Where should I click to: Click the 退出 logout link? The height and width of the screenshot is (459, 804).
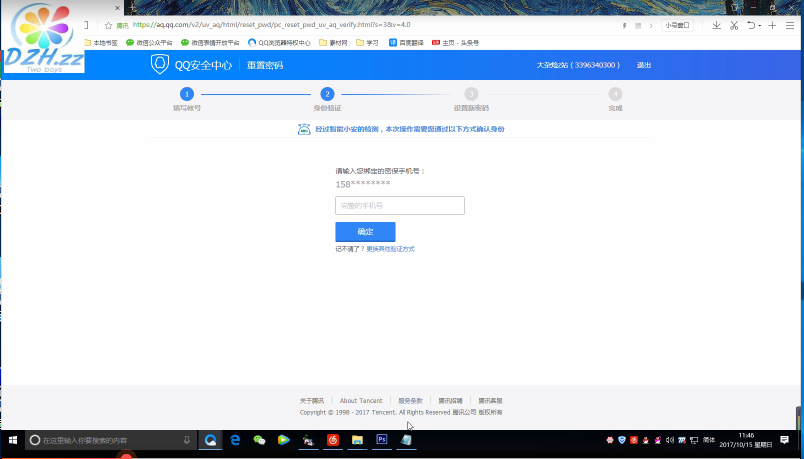[x=644, y=65]
